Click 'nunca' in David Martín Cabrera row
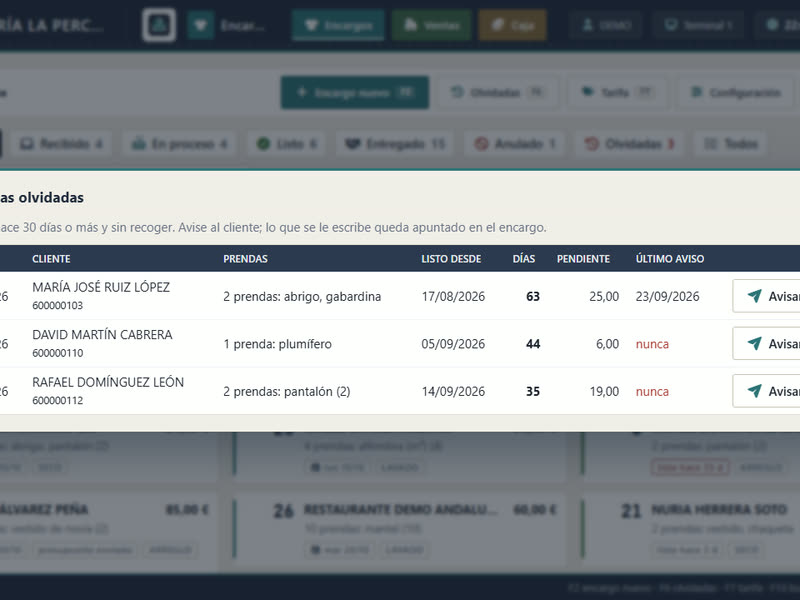This screenshot has height=600, width=800. click(x=652, y=344)
